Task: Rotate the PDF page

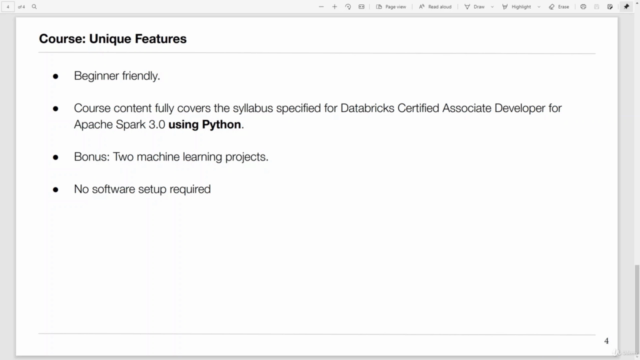Action: point(348,7)
